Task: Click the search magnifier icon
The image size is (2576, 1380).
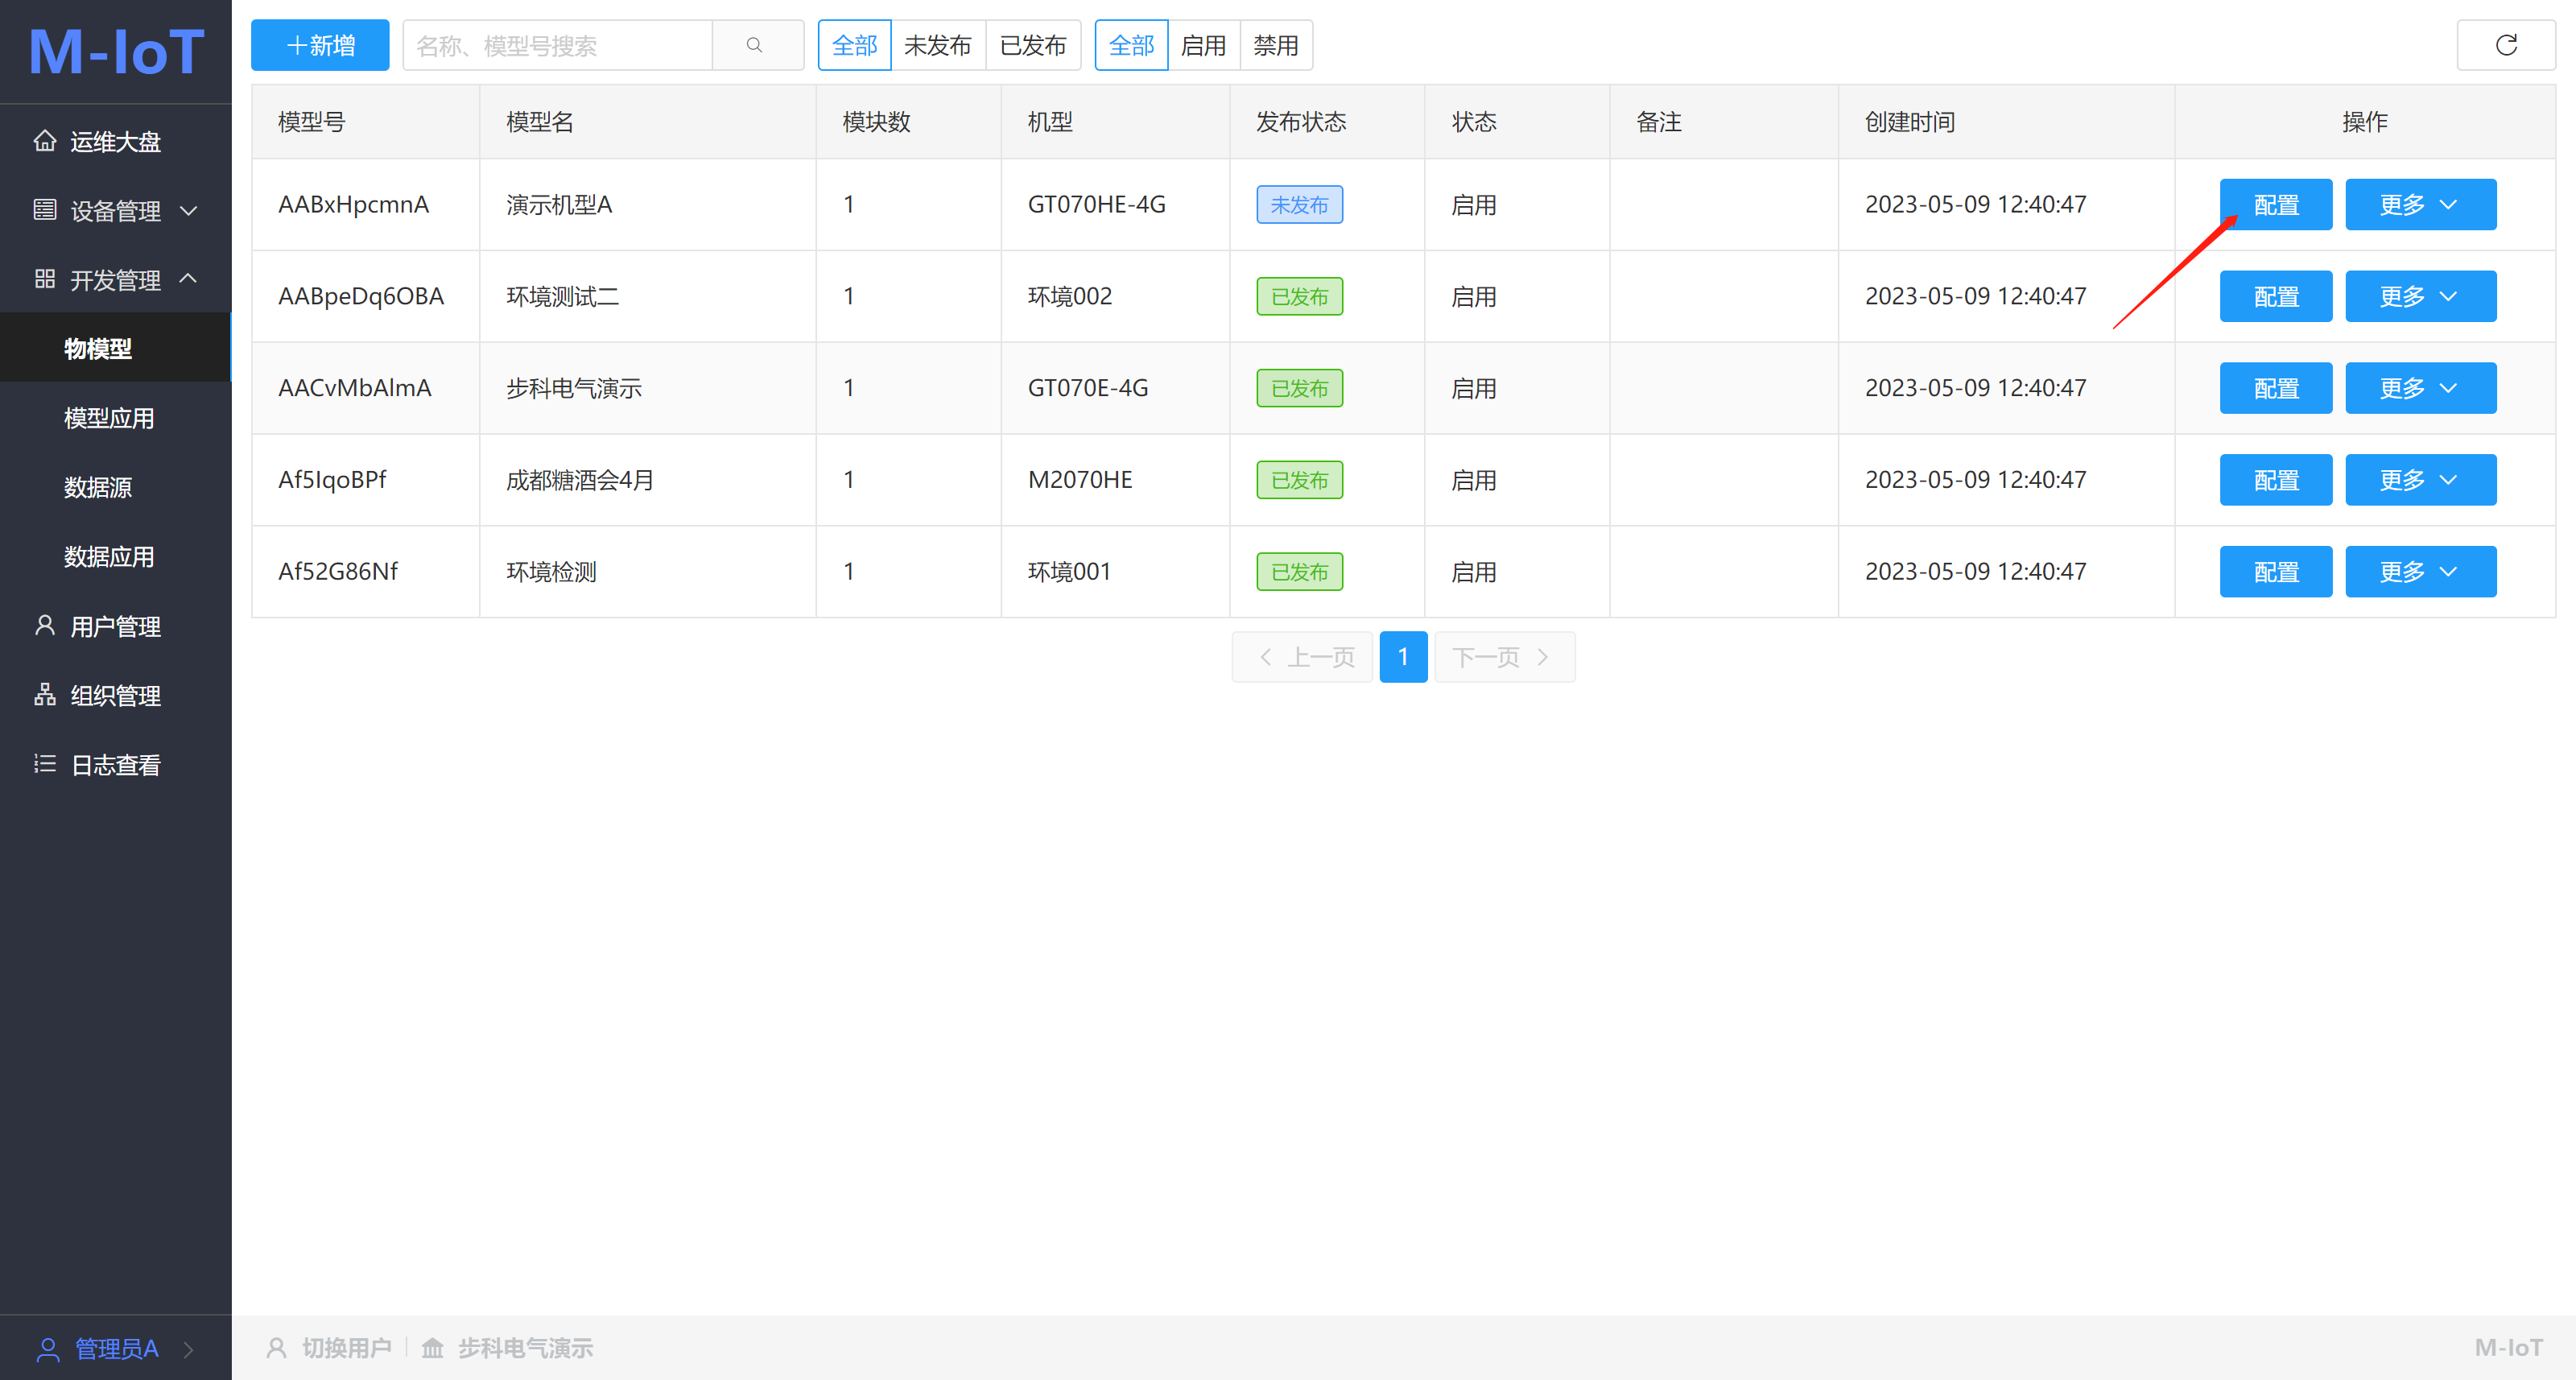Action: [x=755, y=45]
